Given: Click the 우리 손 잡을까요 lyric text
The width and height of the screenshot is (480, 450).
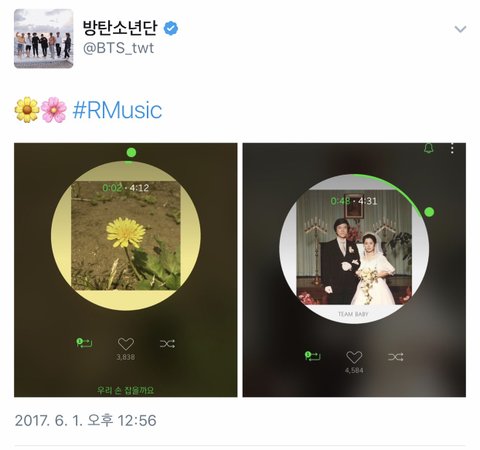Looking at the screenshot, I should (x=126, y=390).
